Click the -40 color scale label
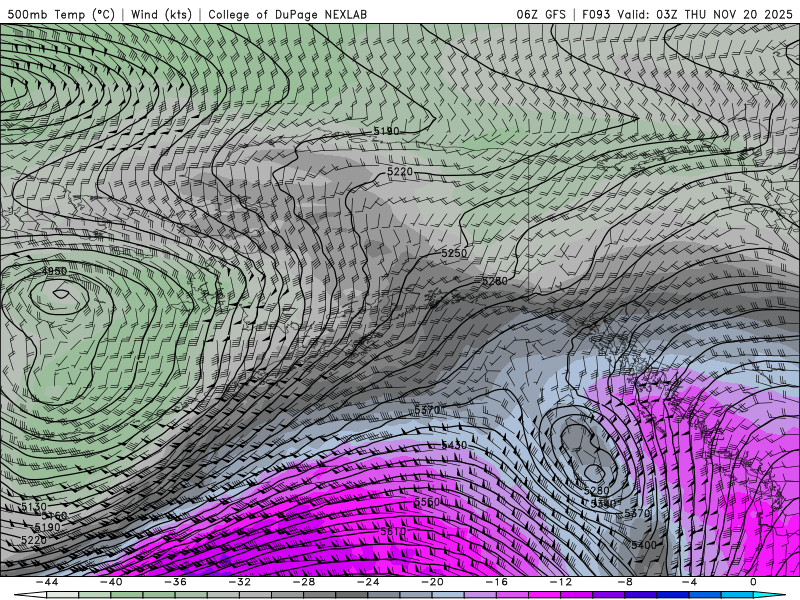The image size is (800, 600). pyautogui.click(x=111, y=582)
